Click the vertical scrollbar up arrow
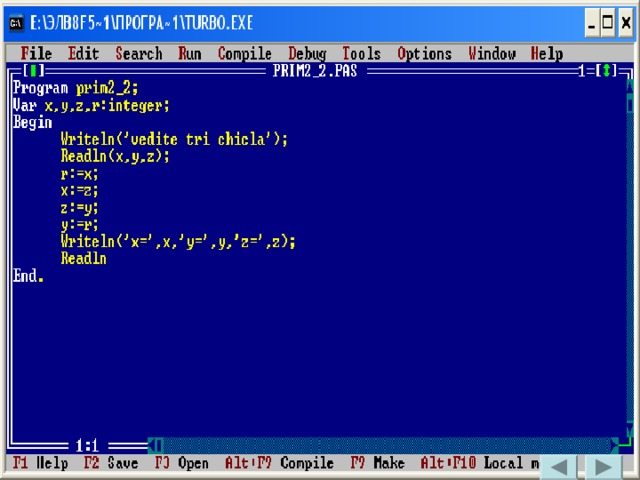The width and height of the screenshot is (640, 480). (630, 87)
